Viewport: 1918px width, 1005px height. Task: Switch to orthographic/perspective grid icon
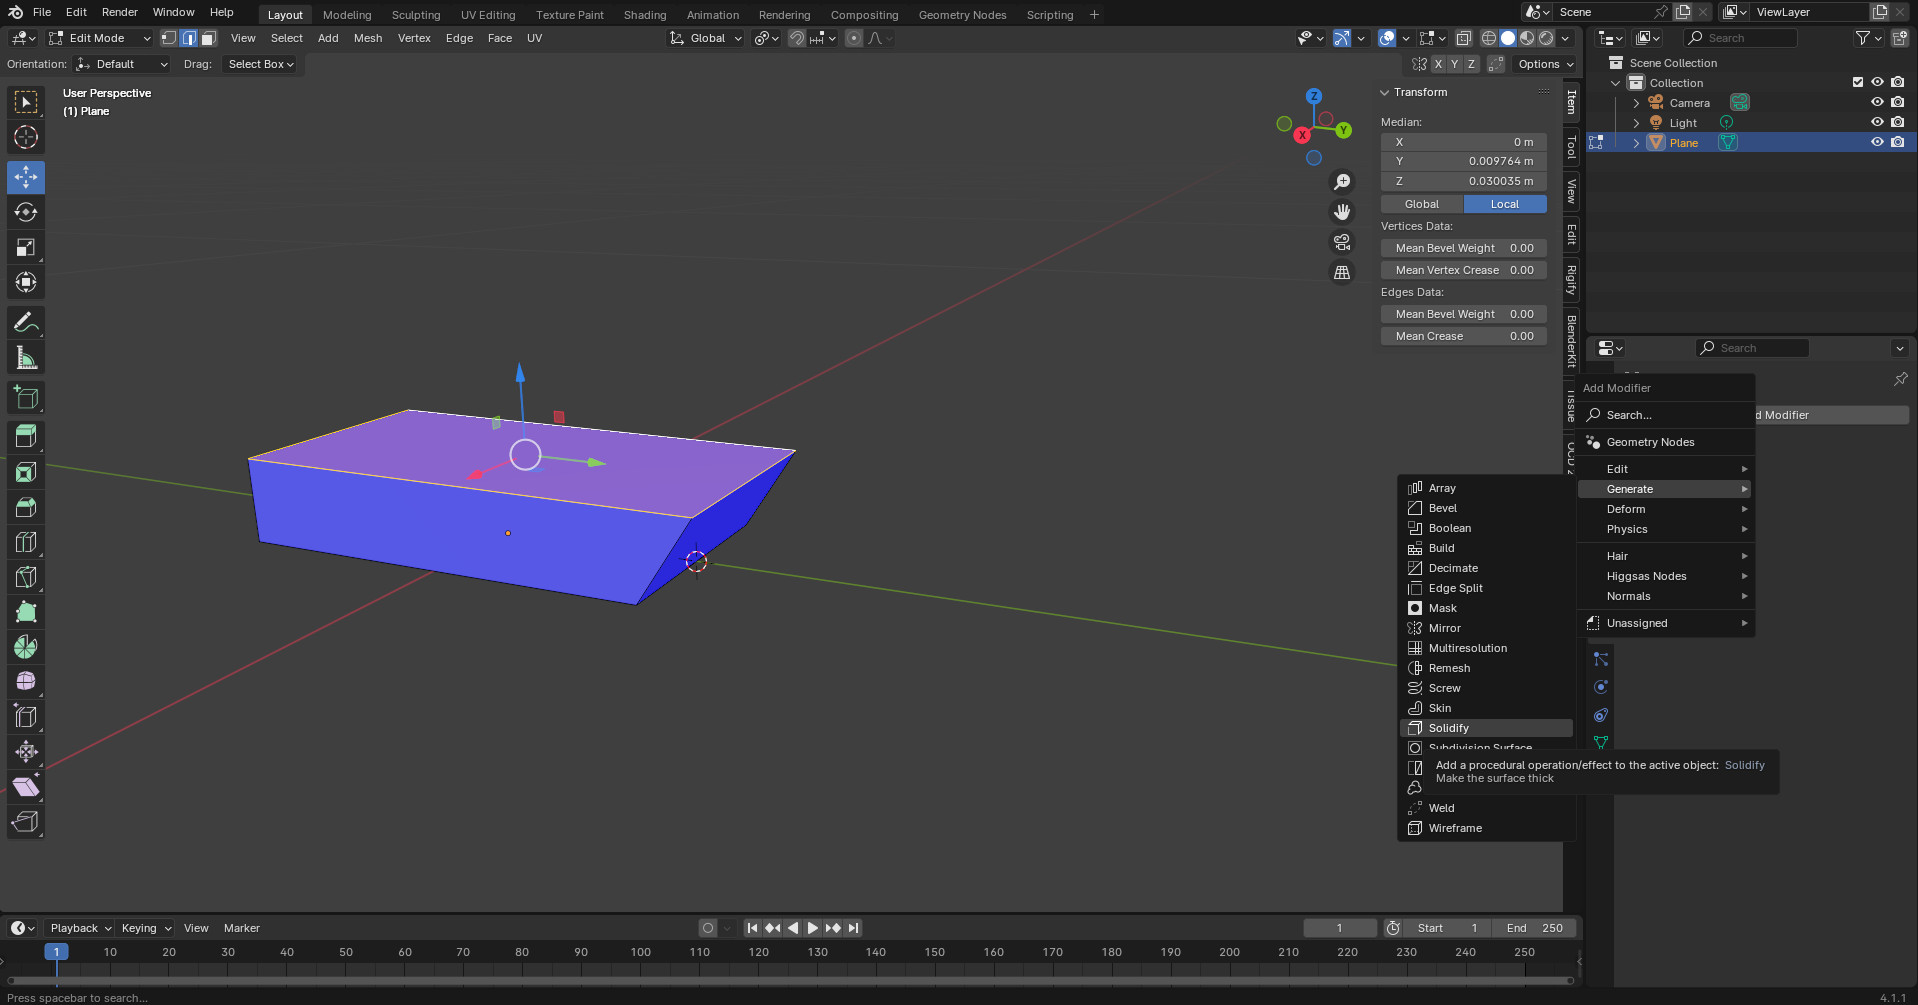1342,272
